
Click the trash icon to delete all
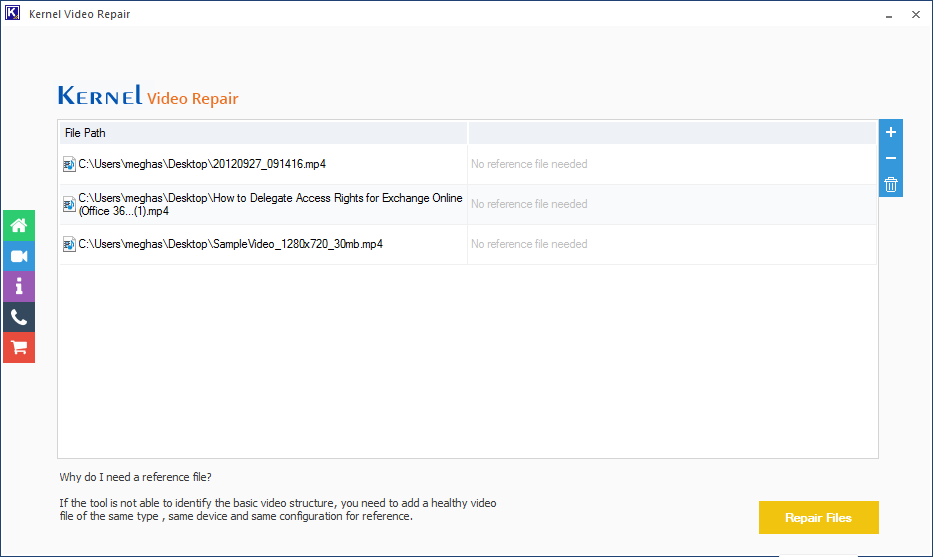(890, 184)
